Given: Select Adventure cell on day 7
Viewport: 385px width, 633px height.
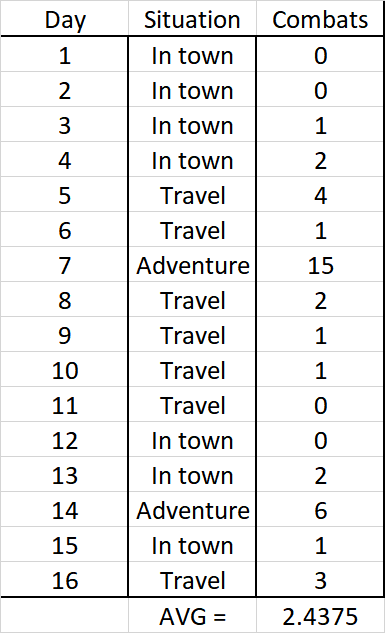Looking at the screenshot, I should [192, 264].
